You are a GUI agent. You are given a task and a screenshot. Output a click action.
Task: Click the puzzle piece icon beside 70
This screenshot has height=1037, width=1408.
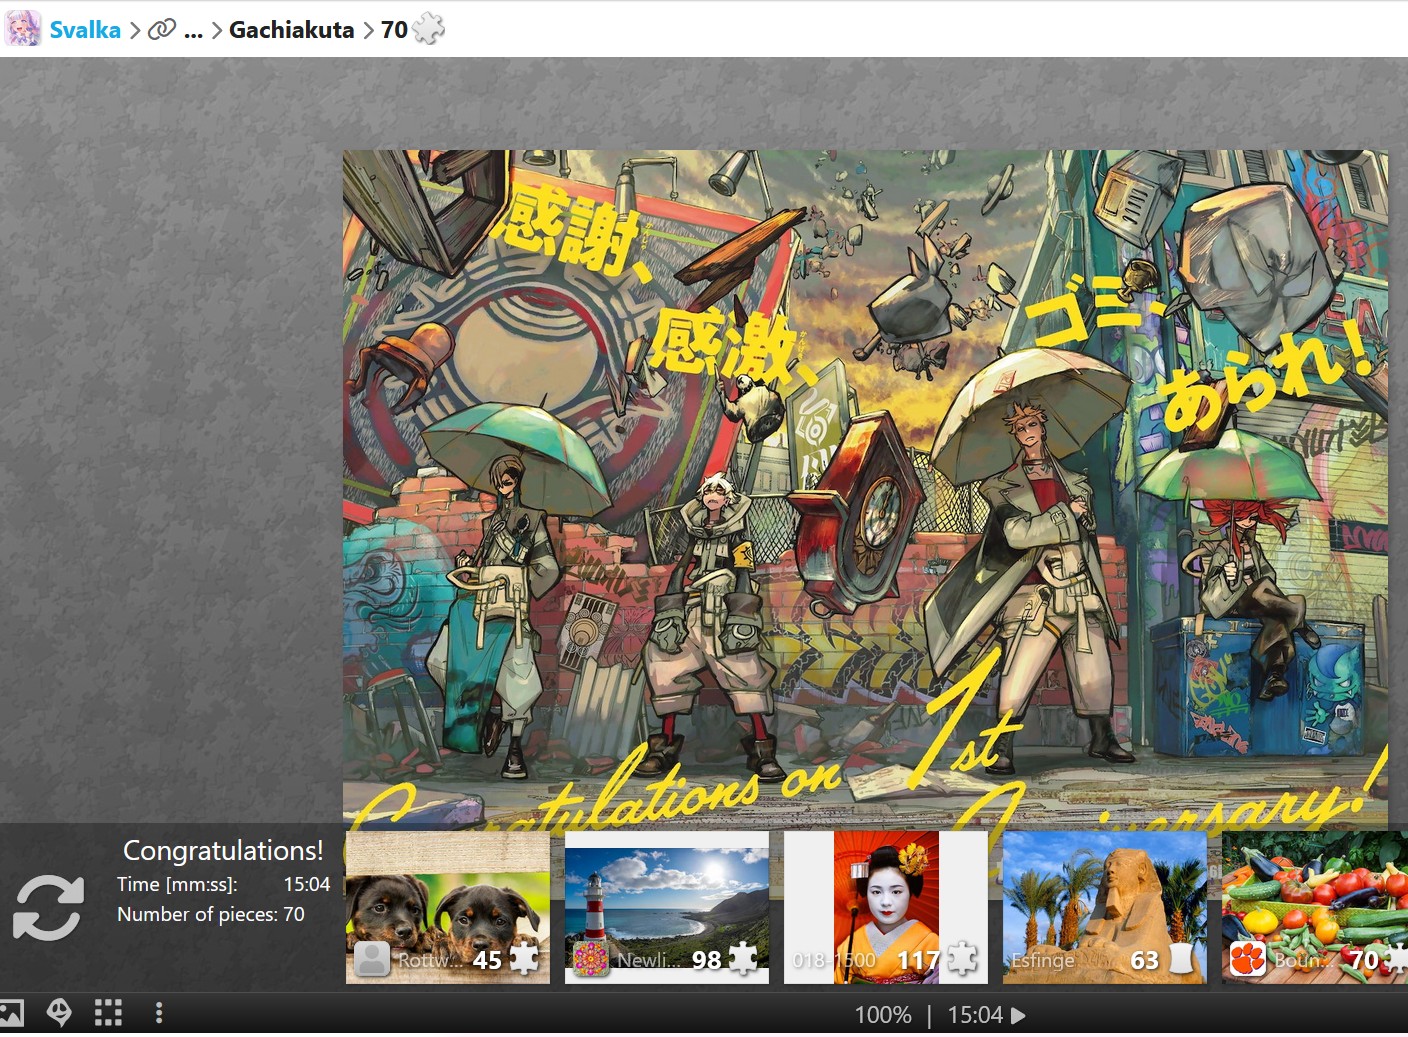point(428,29)
